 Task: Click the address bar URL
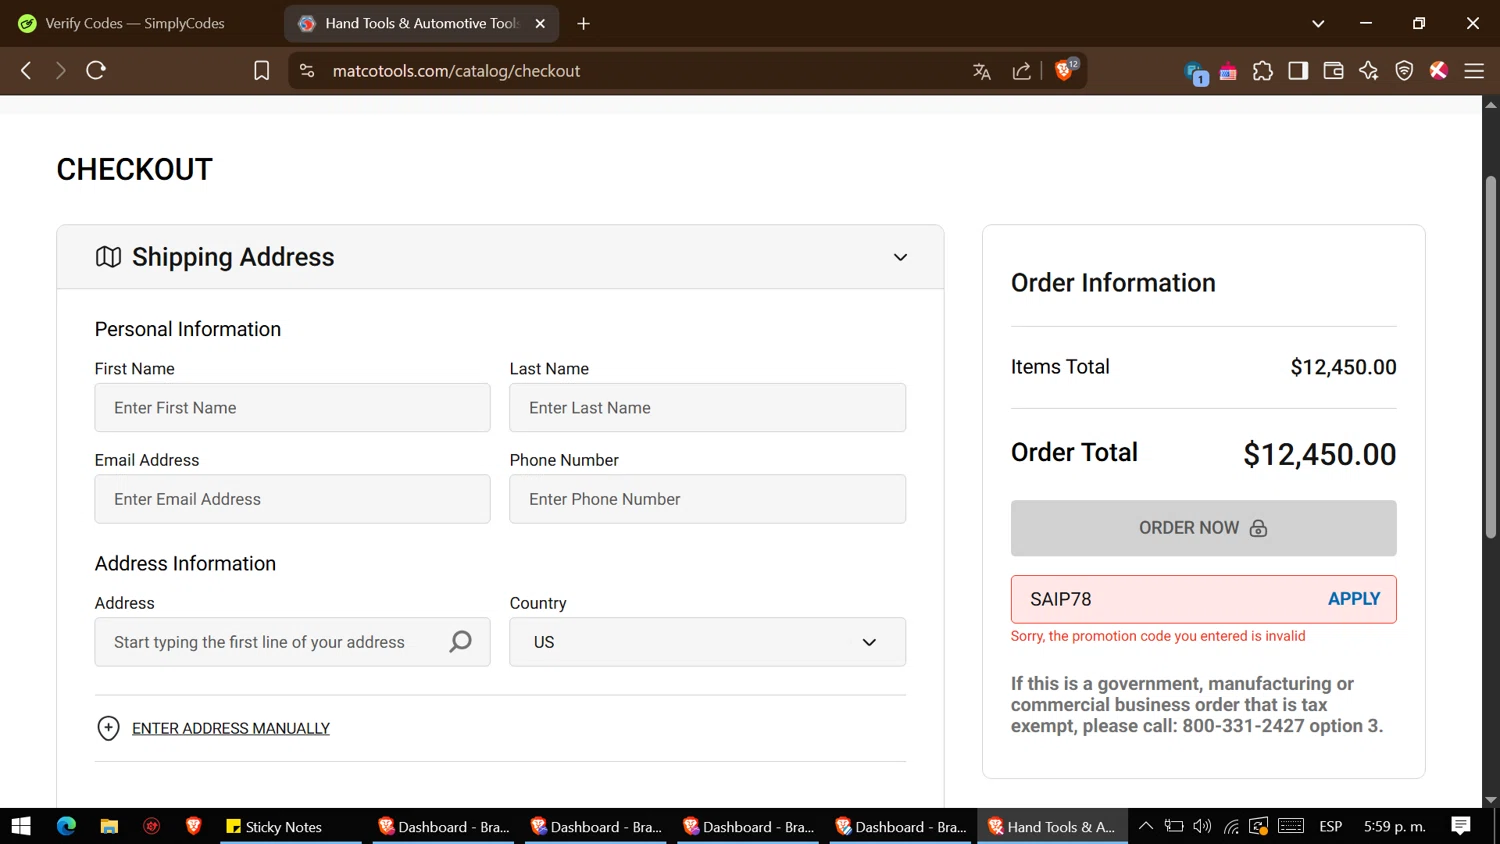[456, 71]
